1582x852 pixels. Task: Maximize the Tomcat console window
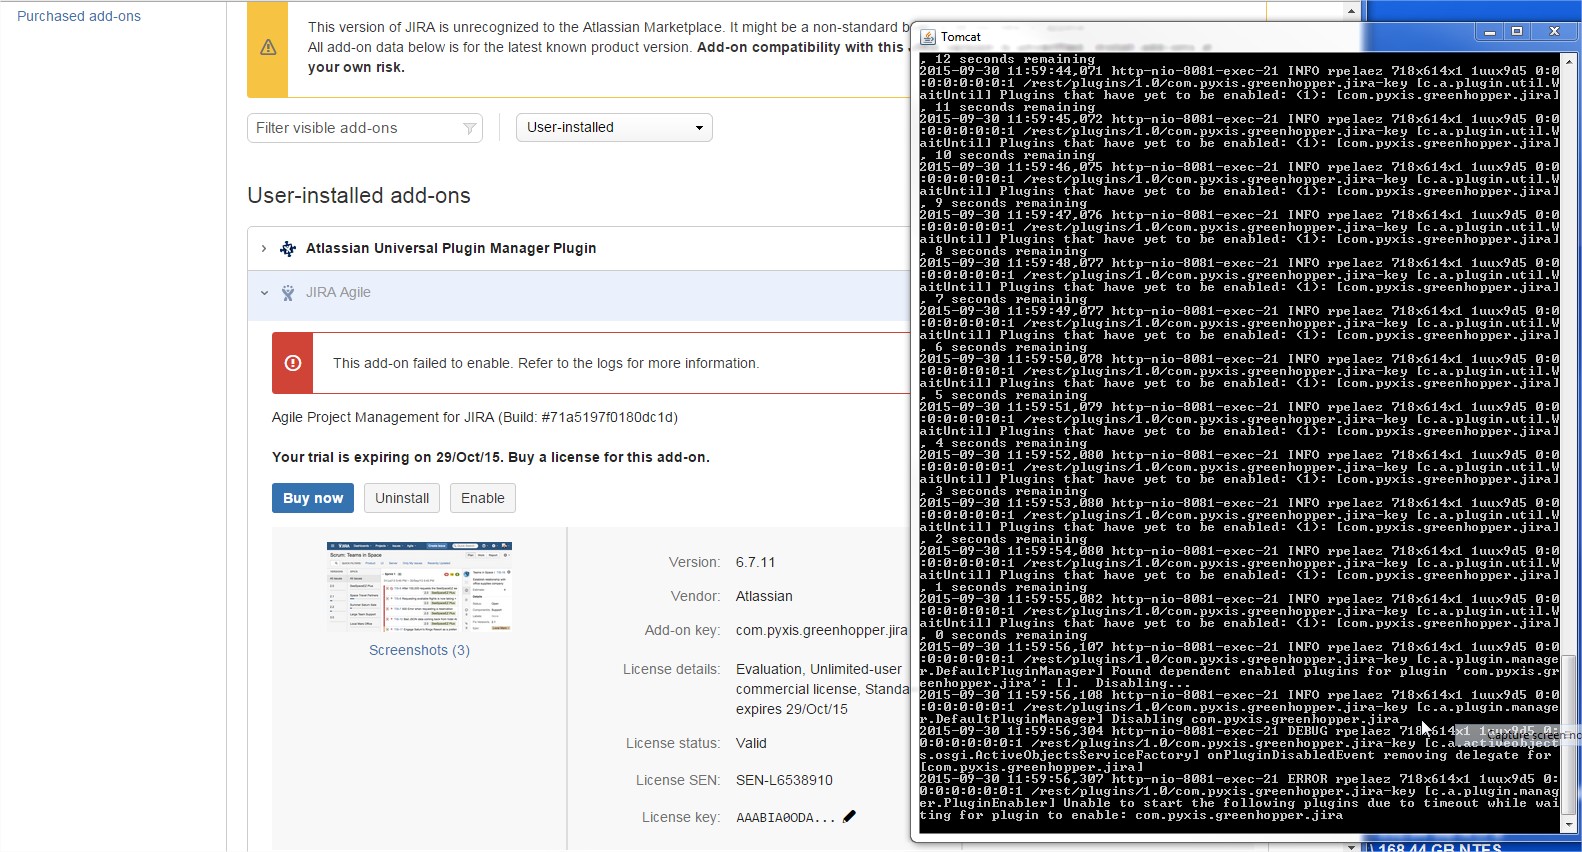coord(1517,32)
